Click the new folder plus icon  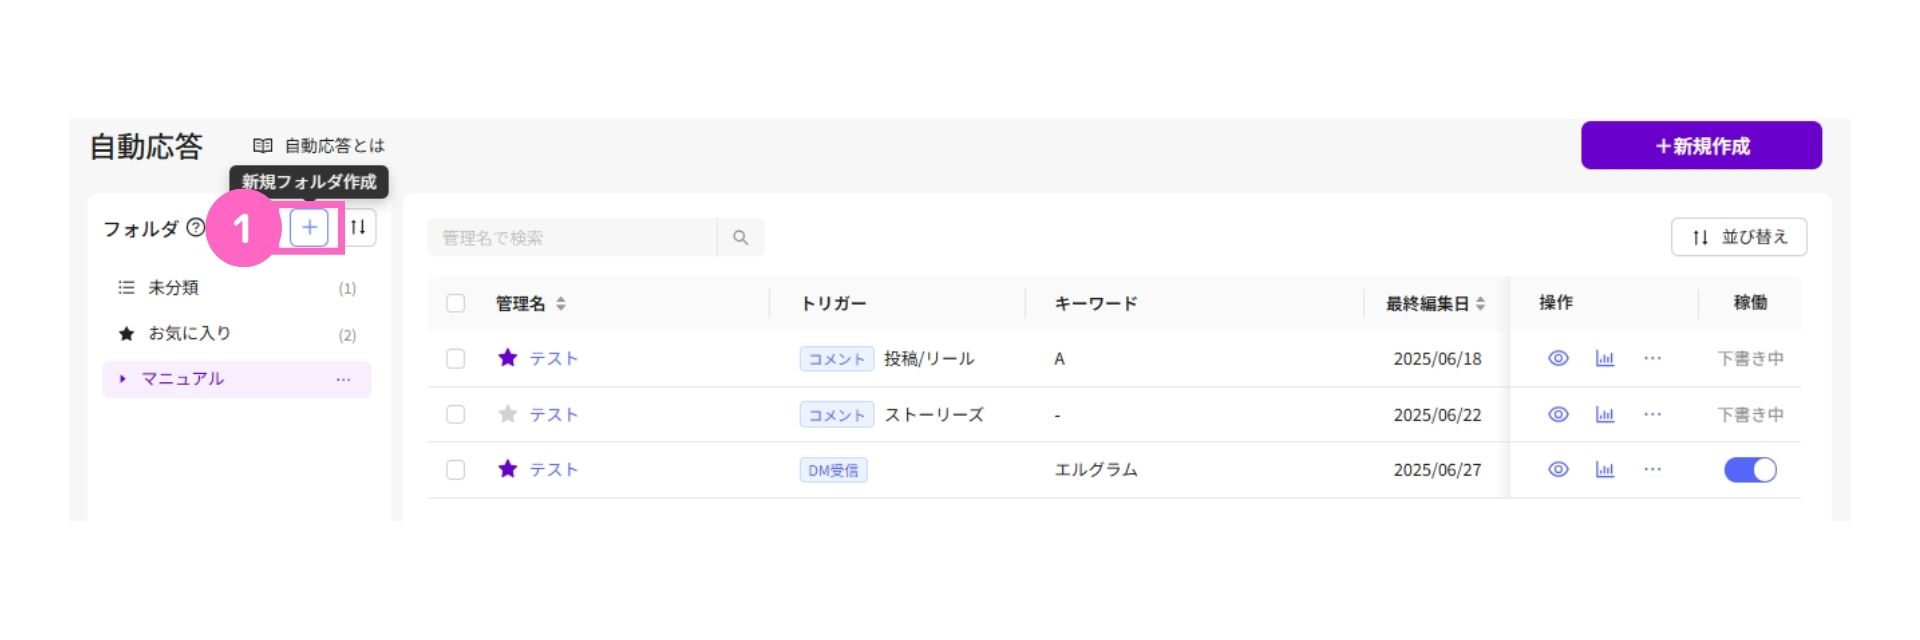coord(309,228)
